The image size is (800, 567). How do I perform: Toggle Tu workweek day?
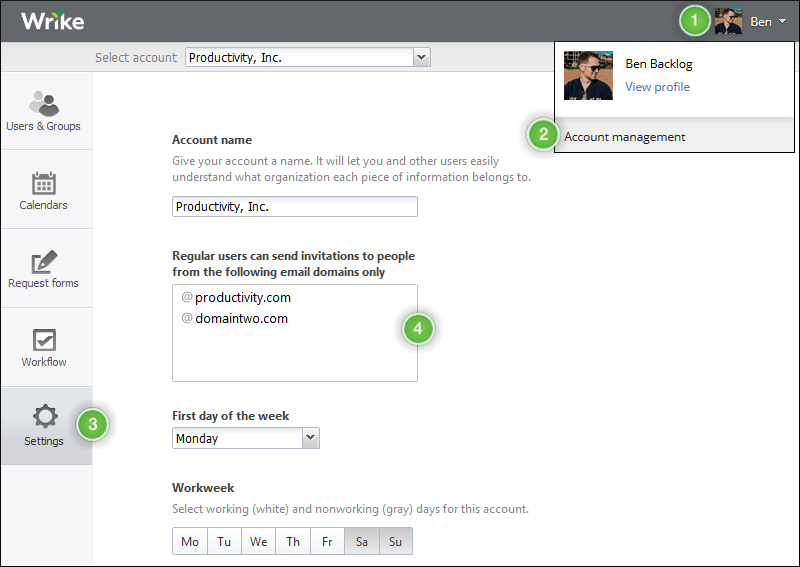click(x=224, y=541)
